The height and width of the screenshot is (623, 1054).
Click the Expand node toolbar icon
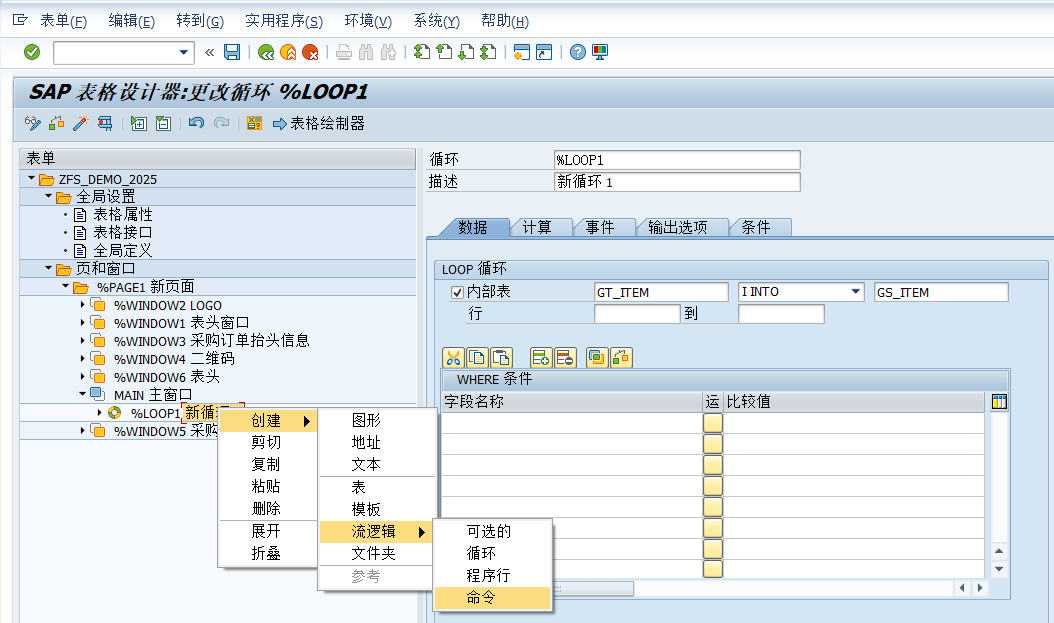138,123
